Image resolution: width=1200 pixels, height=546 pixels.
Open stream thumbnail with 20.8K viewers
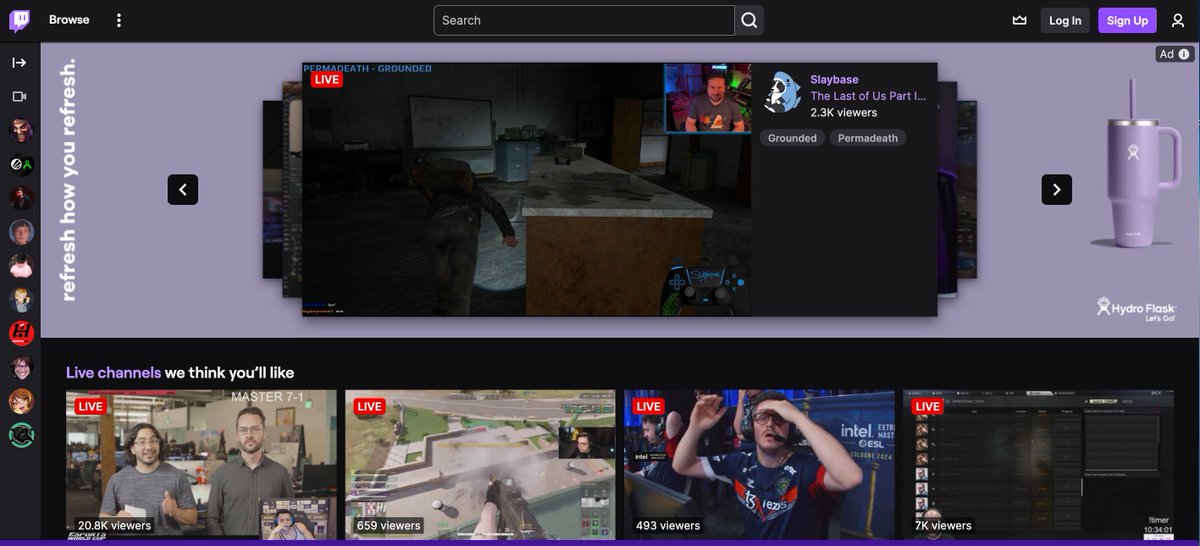[201, 465]
